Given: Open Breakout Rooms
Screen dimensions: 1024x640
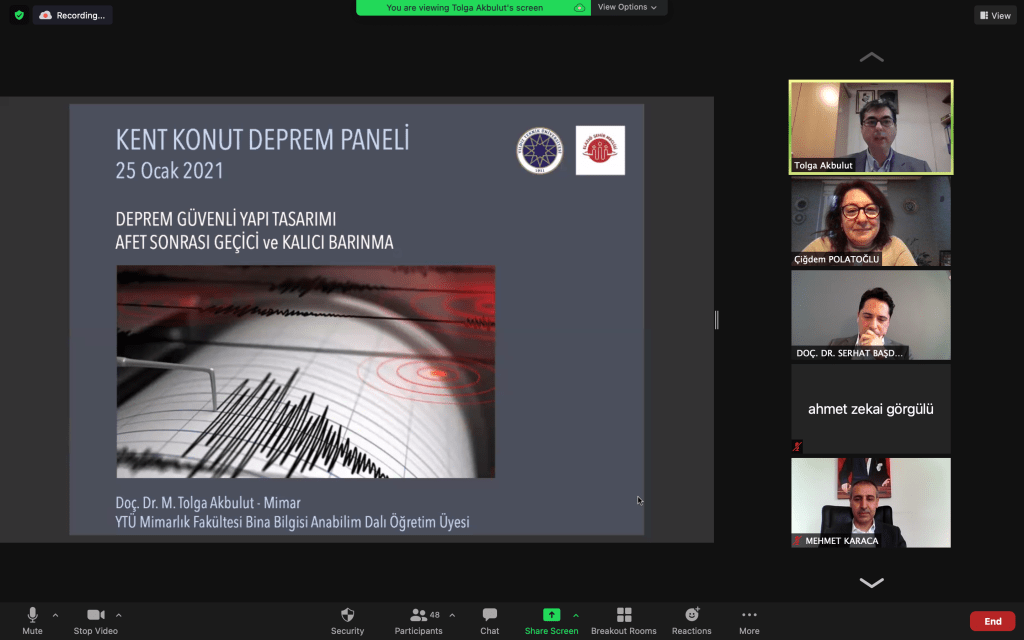Looking at the screenshot, I should pos(623,615).
